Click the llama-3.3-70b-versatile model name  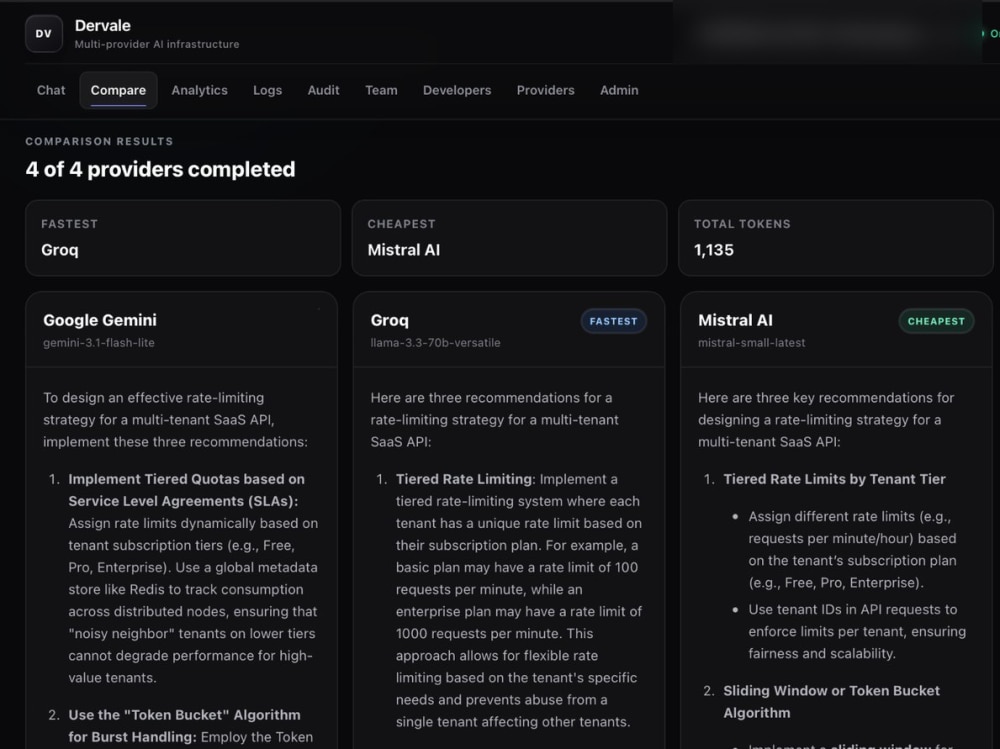pyautogui.click(x=436, y=343)
